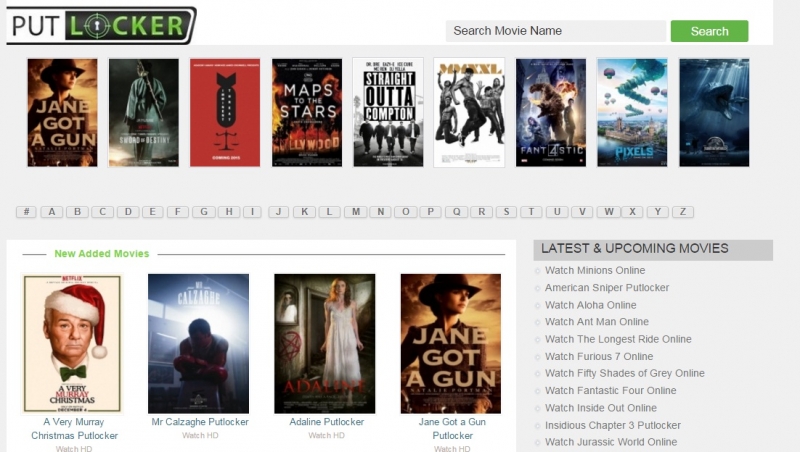800x452 pixels.
Task: Select letter U filter
Action: pos(557,212)
